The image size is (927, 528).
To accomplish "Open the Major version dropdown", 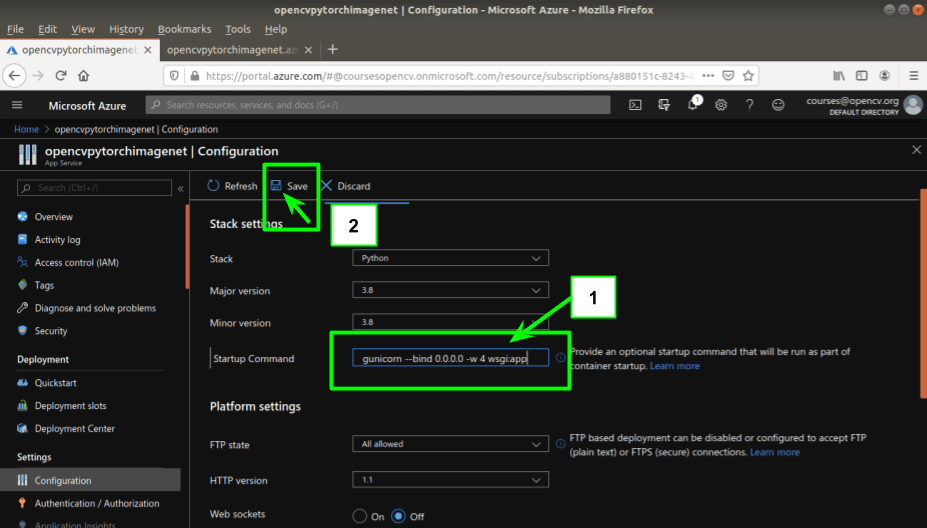I will [450, 290].
